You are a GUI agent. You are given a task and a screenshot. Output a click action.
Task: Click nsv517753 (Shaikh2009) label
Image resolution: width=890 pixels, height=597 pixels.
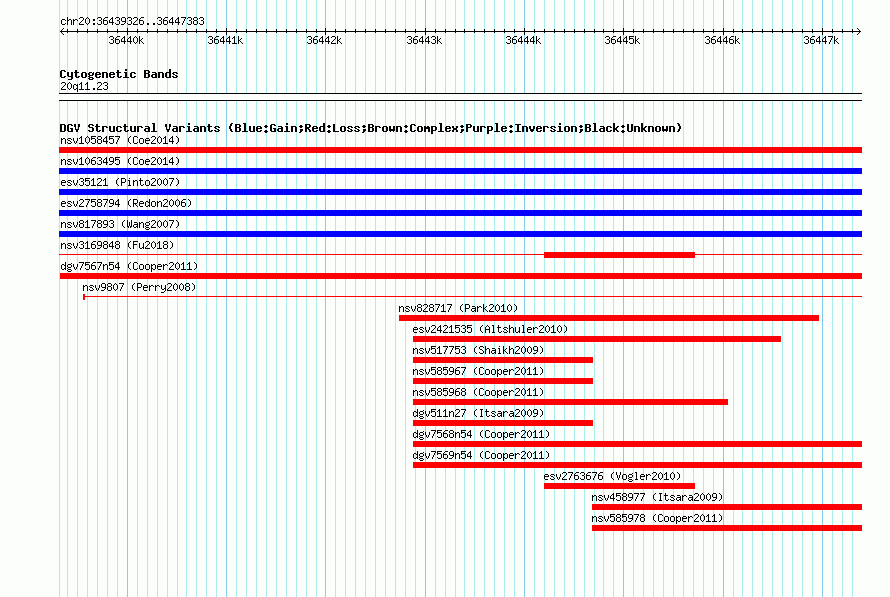pyautogui.click(x=478, y=350)
